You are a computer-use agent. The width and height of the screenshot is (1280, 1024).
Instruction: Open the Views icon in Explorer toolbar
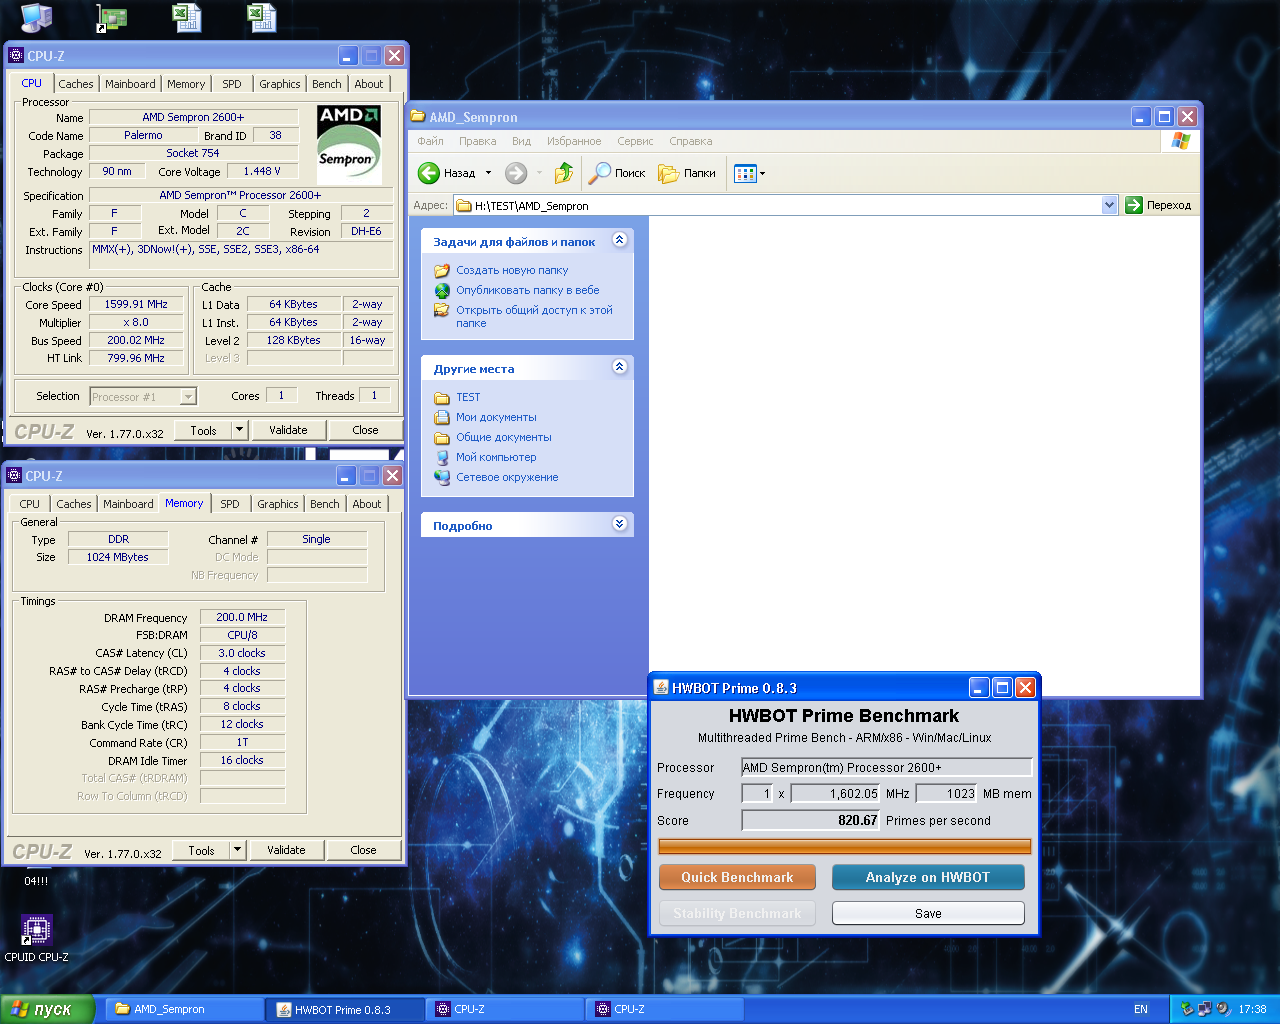point(745,174)
